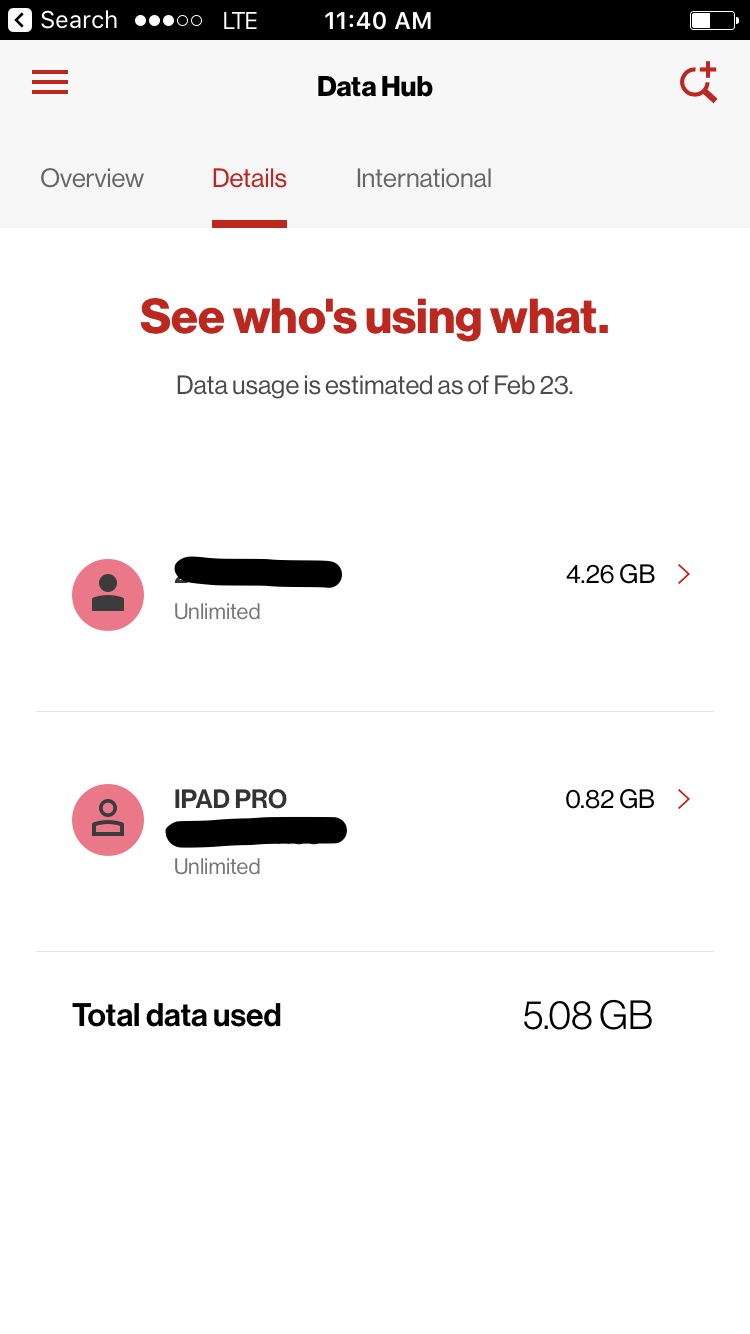Open the IPAD PRO device name
750x1334 pixels.
pyautogui.click(x=230, y=799)
